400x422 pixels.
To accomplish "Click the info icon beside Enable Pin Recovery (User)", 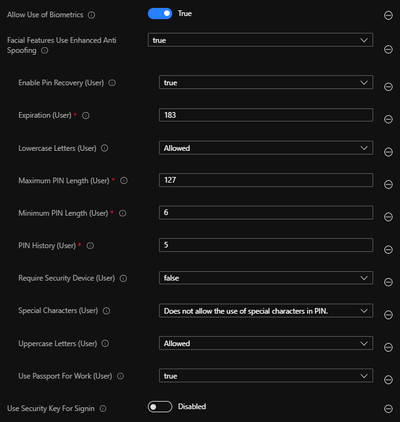I will (112, 83).
